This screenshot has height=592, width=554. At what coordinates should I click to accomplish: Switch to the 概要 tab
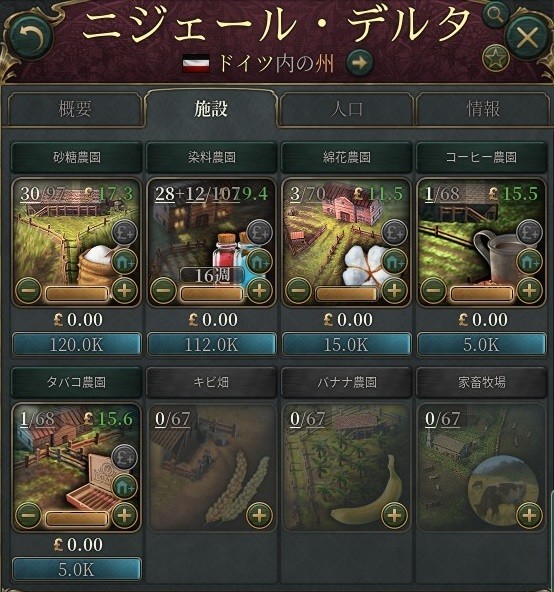75,109
